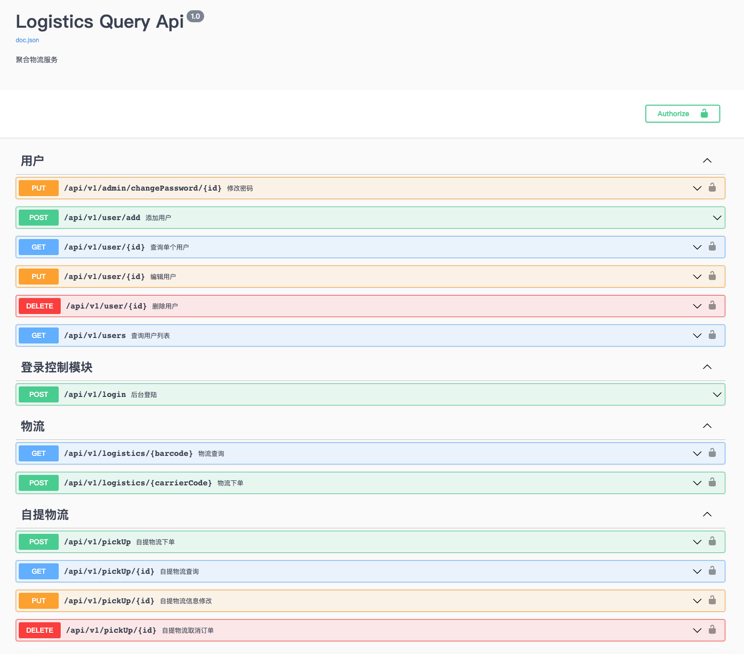
Task: Open path /api/v1/users
Action: tap(95, 336)
